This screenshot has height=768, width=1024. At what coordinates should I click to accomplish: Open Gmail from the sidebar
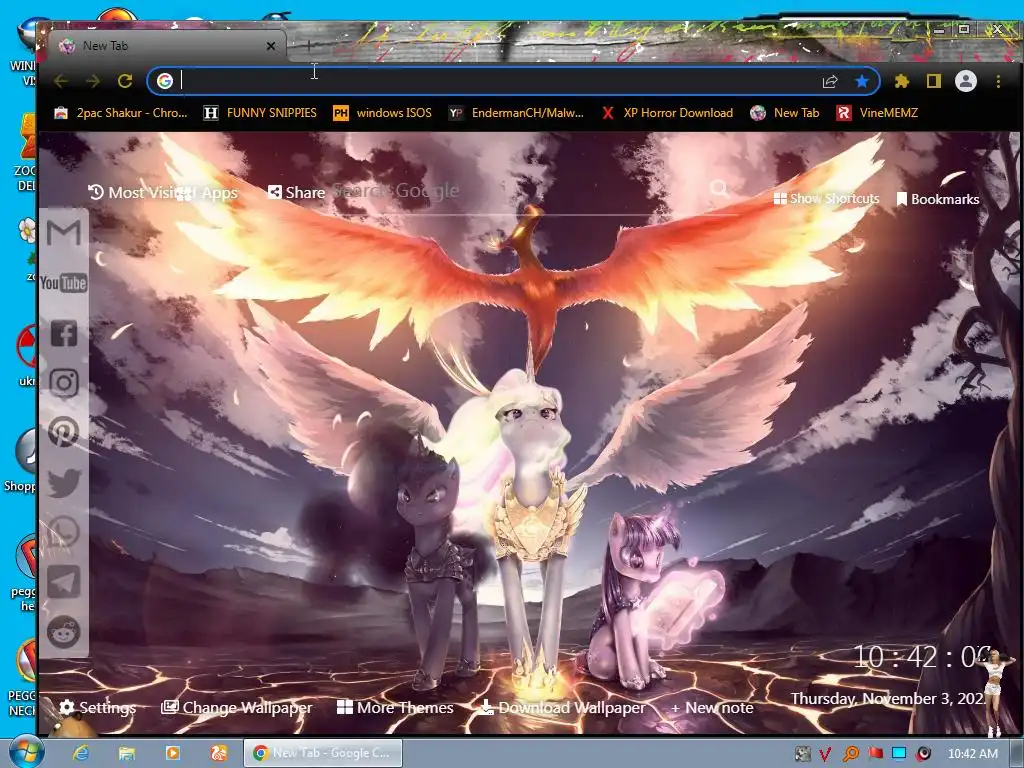click(63, 232)
